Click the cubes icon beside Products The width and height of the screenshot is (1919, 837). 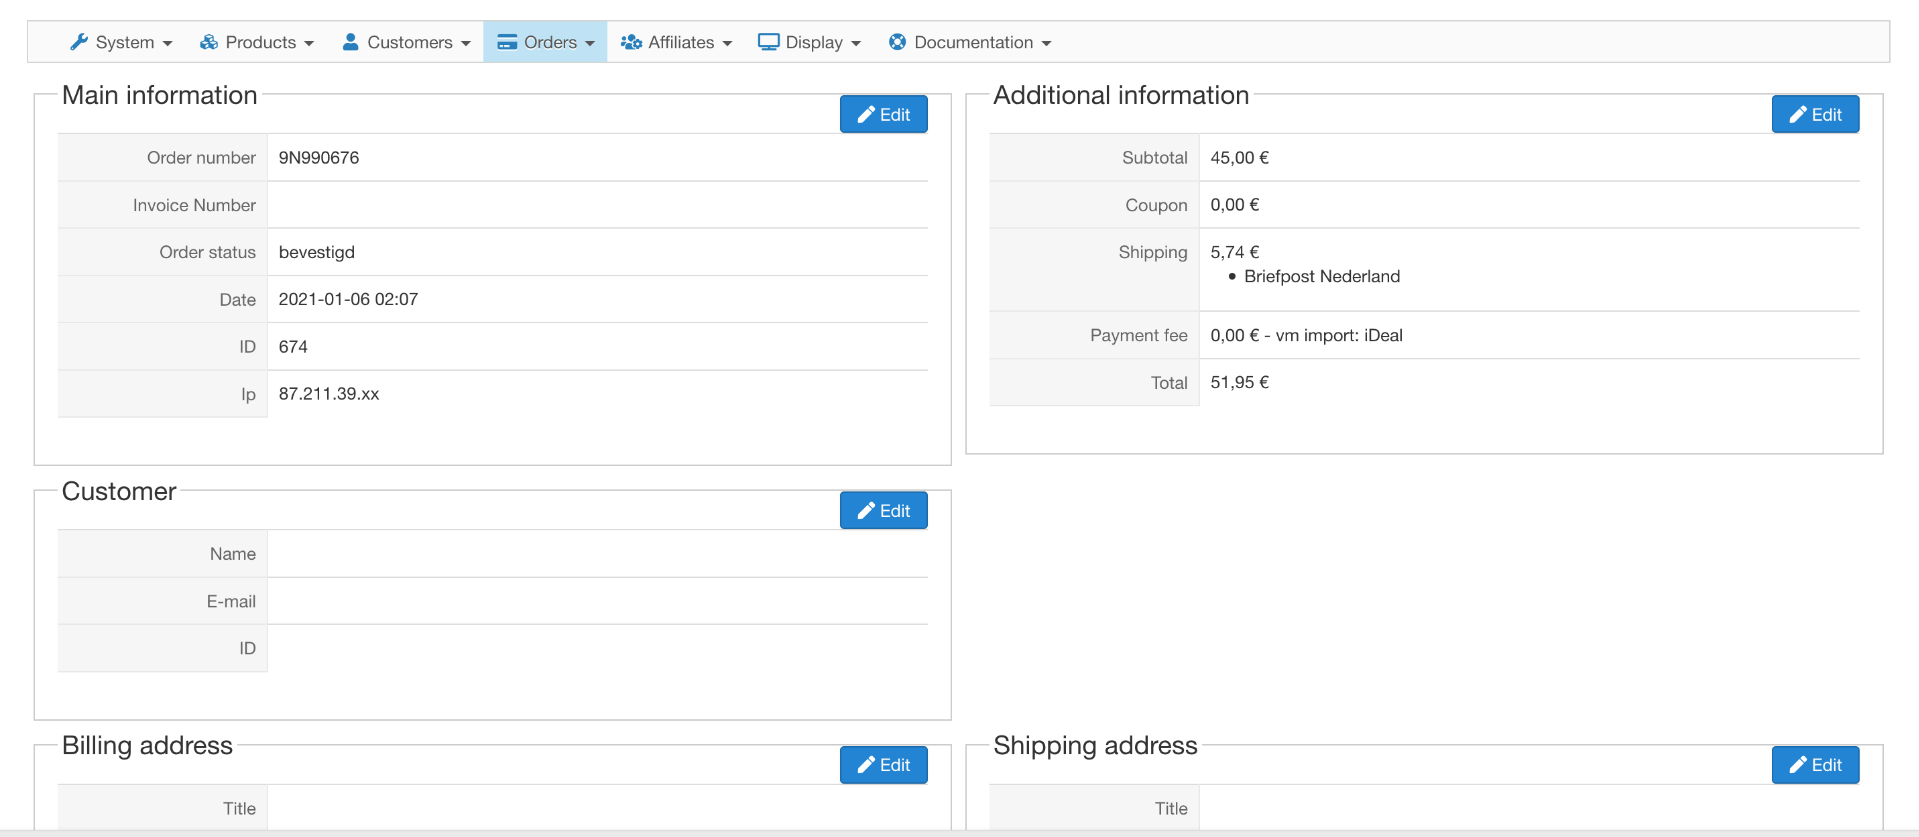pos(209,42)
